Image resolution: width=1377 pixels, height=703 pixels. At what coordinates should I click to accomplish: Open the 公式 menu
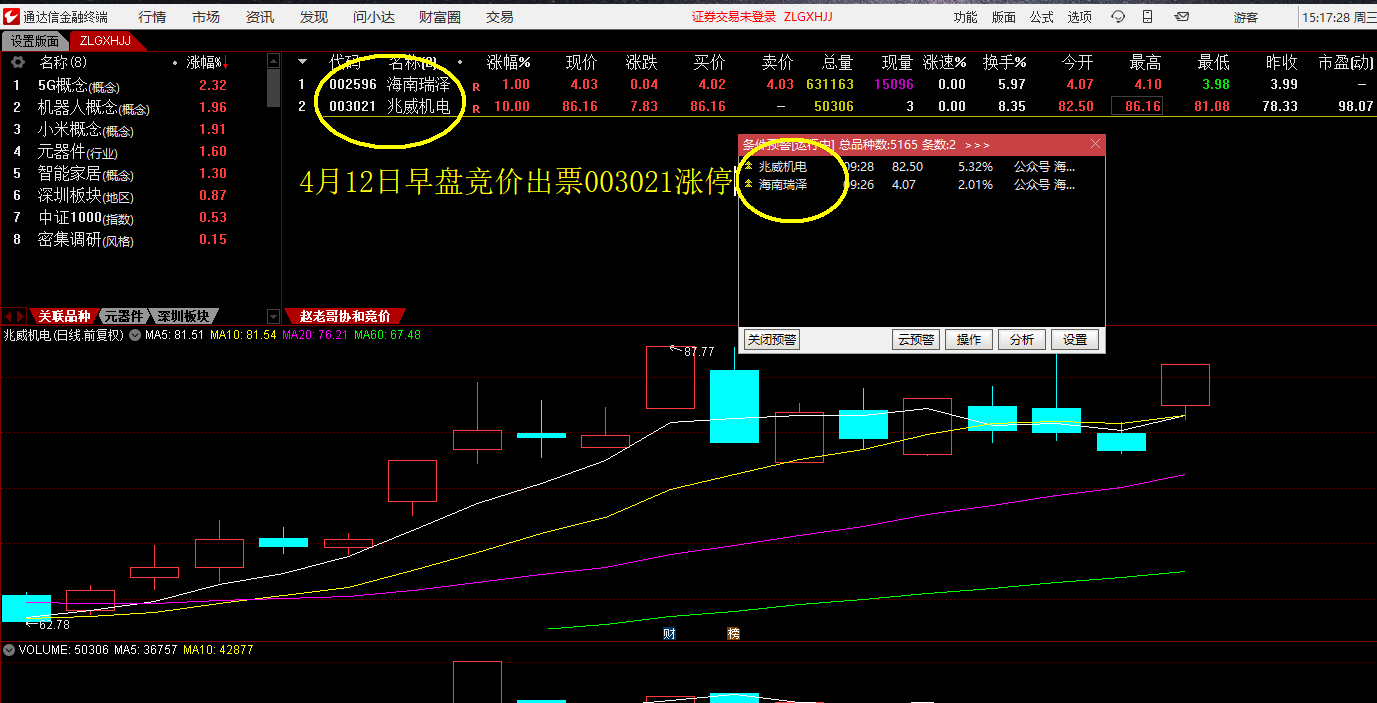(1042, 17)
